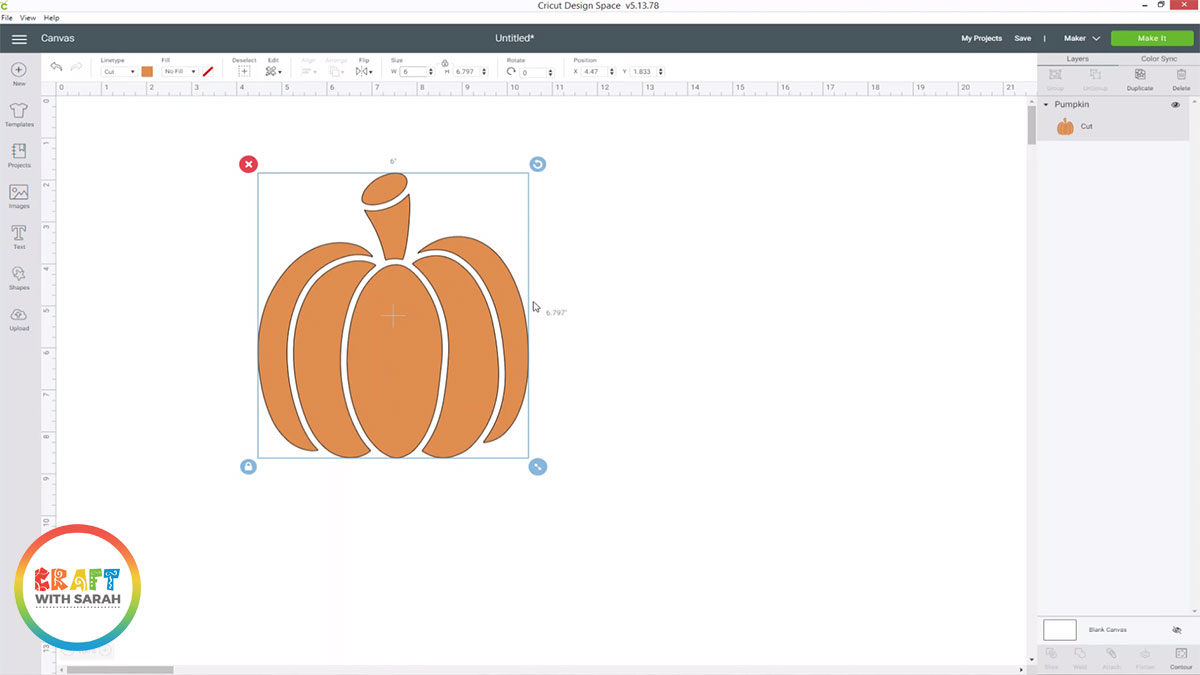Click the green Make It button
1200x675 pixels.
1152,38
